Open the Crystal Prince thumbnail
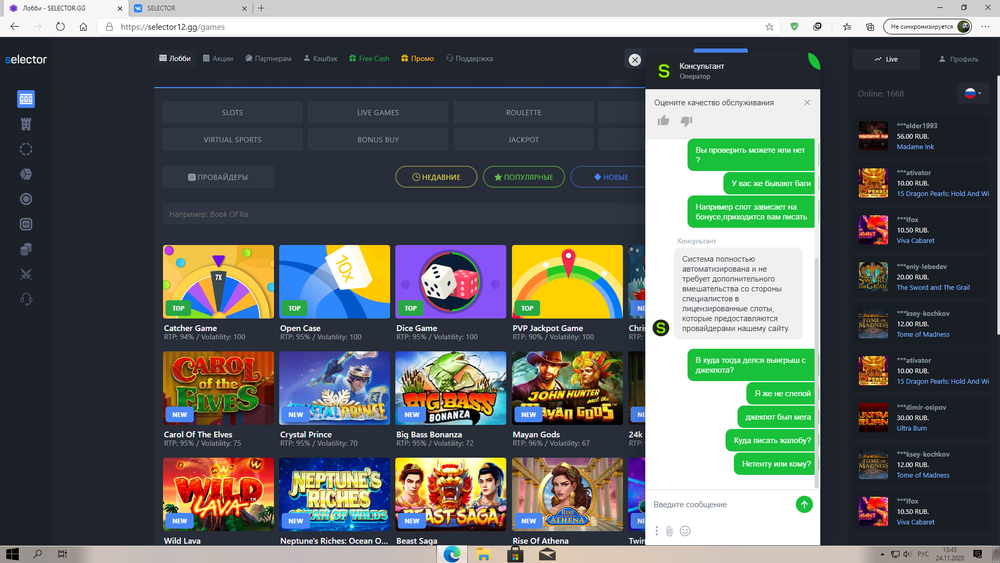The width and height of the screenshot is (1000, 563). click(334, 388)
